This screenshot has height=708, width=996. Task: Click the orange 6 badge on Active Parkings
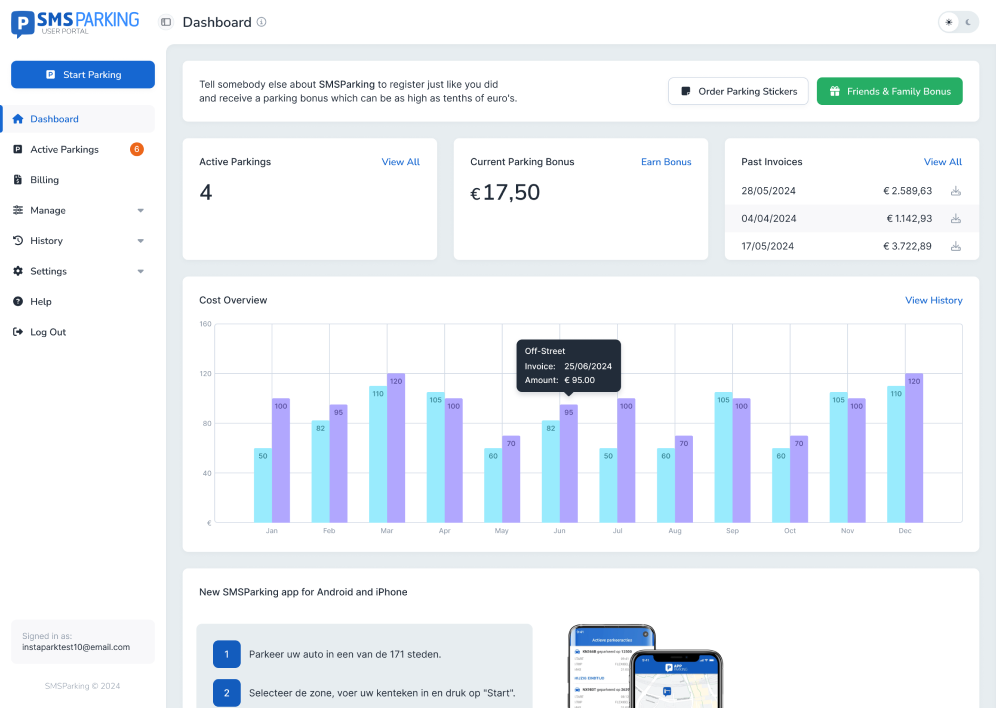click(x=137, y=149)
